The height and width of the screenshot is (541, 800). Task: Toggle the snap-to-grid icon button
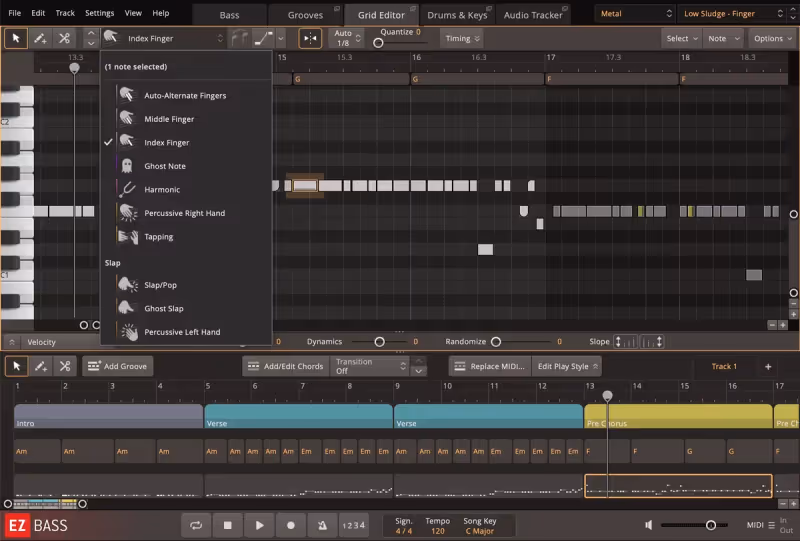(x=310, y=38)
